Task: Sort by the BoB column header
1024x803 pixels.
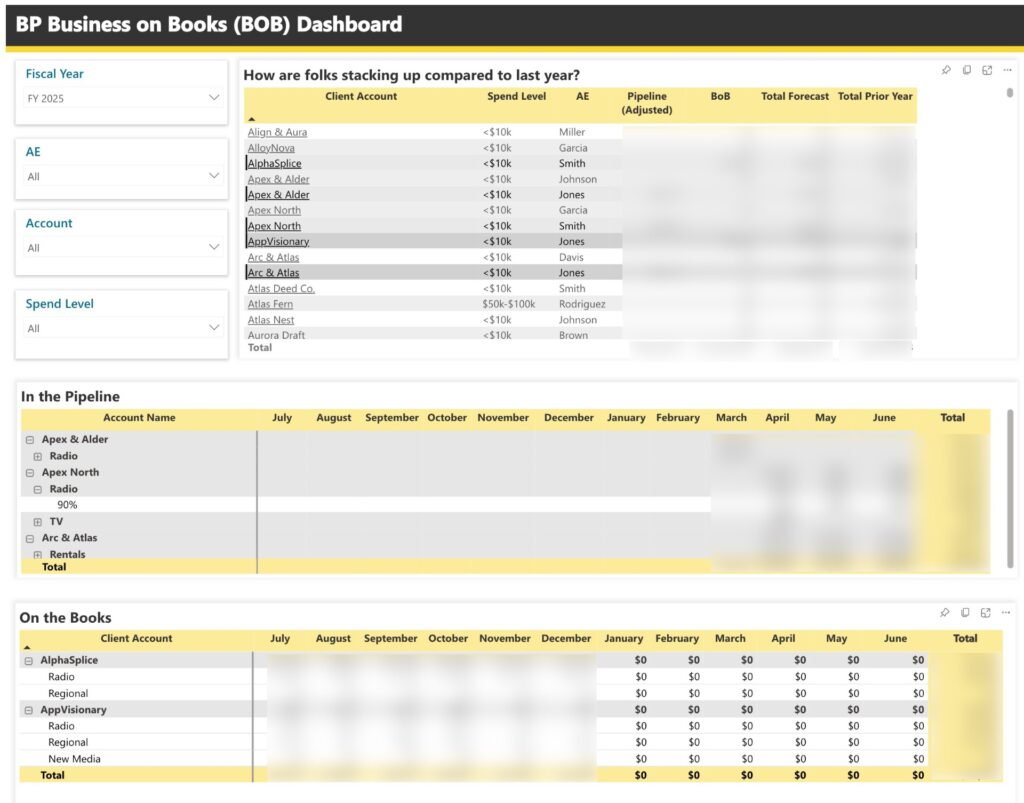Action: [x=720, y=96]
